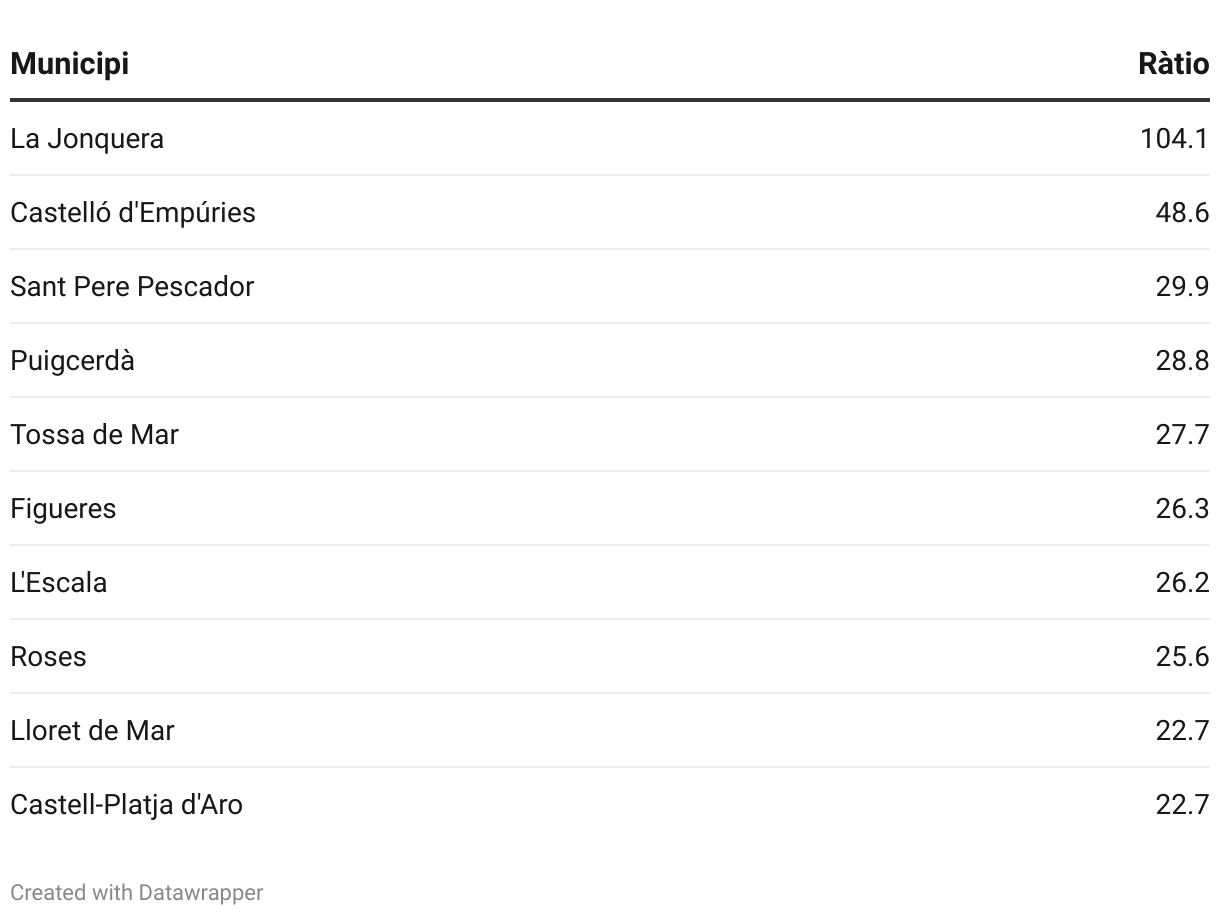Select Castelló d'Empúries municipality cell
The image size is (1220, 916).
(x=133, y=212)
